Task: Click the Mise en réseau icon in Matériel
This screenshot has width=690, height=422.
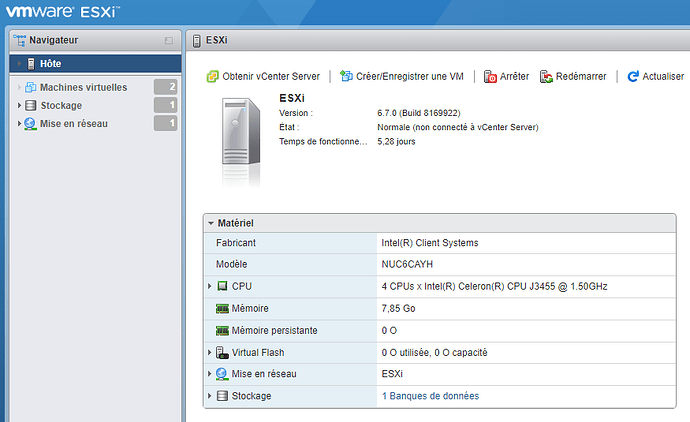Action: [x=222, y=374]
